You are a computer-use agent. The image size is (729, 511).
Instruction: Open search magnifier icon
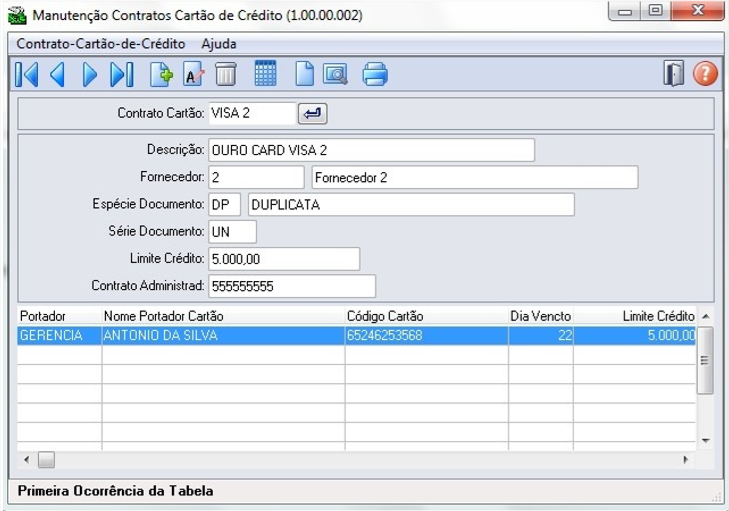[x=335, y=74]
